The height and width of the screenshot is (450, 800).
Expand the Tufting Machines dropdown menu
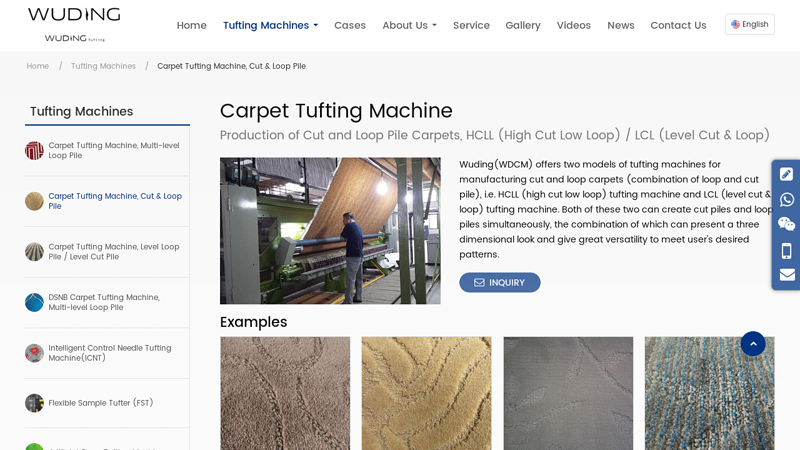pos(270,25)
